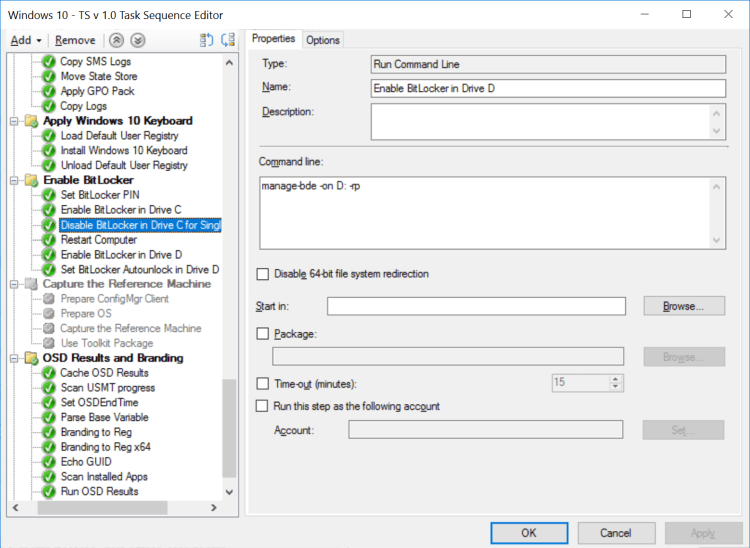The height and width of the screenshot is (548, 750).
Task: Click Browse button next to Start in
Action: [x=683, y=306]
